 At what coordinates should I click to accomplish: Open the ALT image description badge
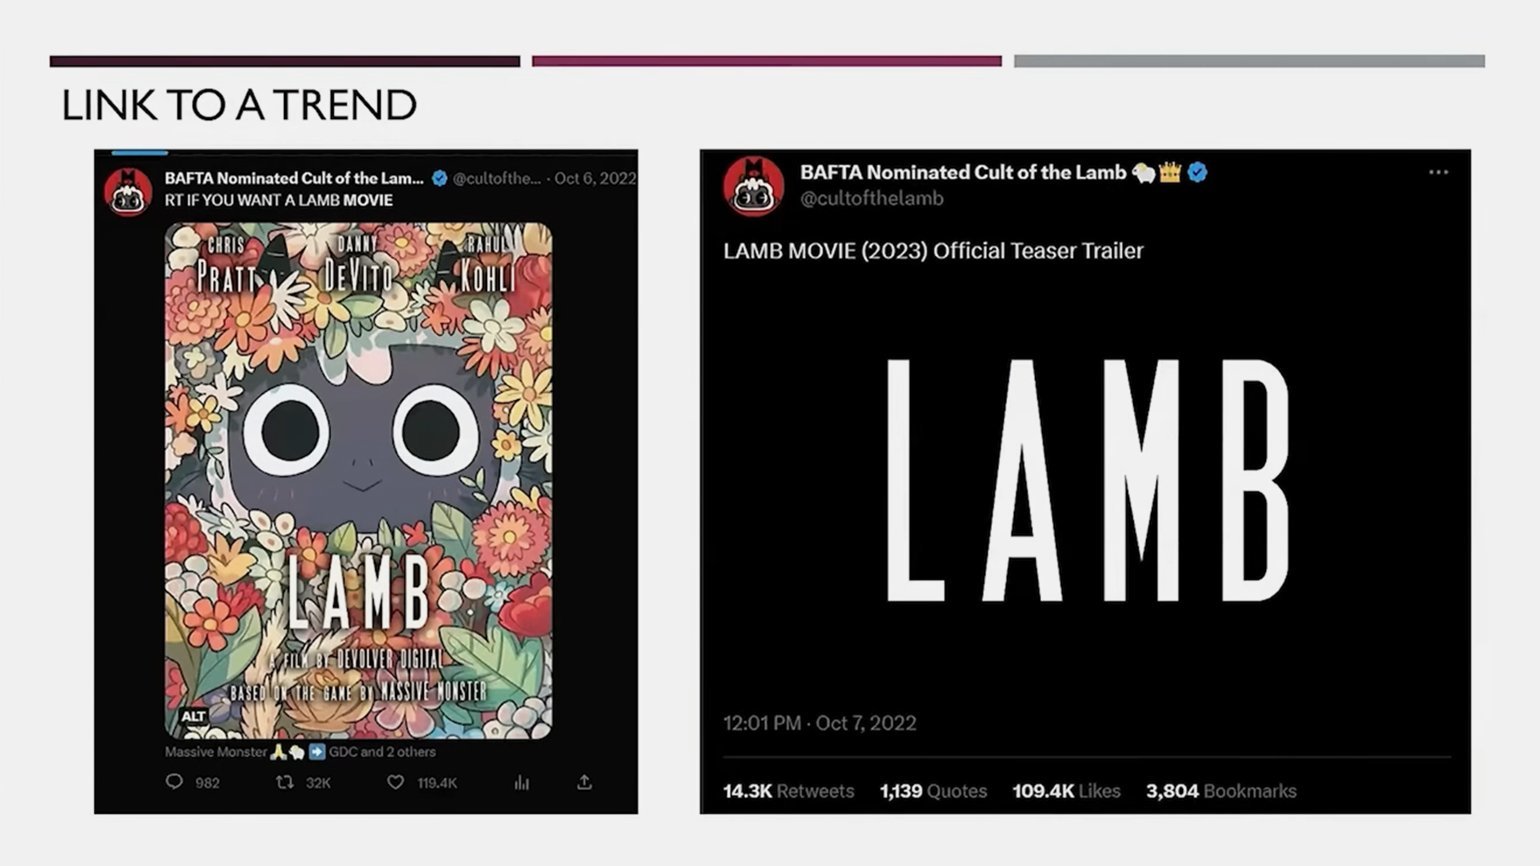[193, 716]
